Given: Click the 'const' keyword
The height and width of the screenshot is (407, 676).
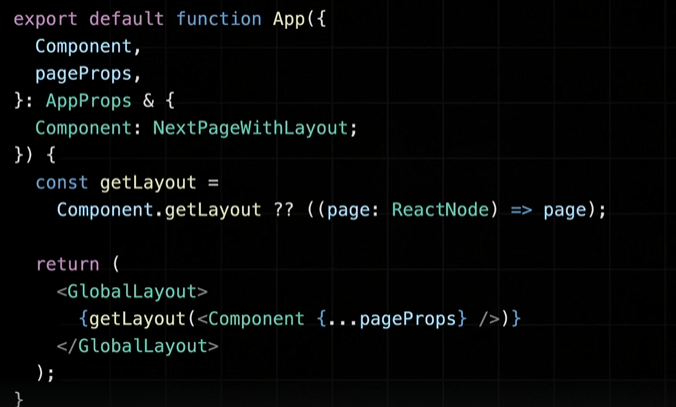Looking at the screenshot, I should coord(62,183).
